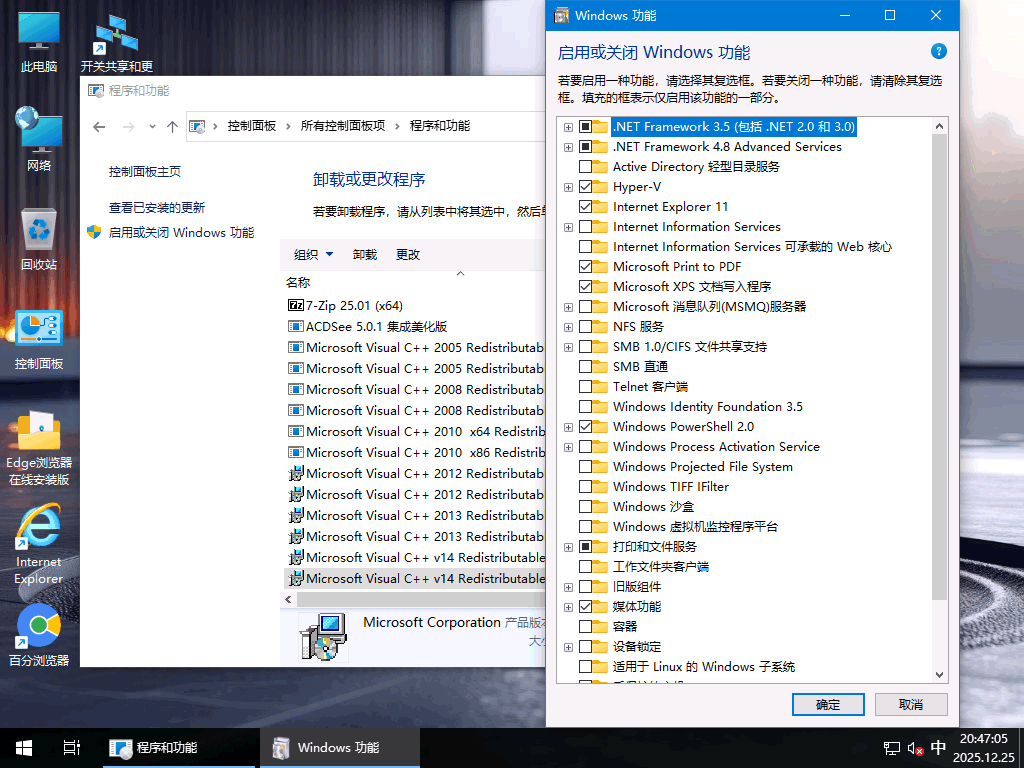This screenshot has height=768, width=1024.
Task: Expand 设备锁定 tree node
Action: [x=568, y=647]
